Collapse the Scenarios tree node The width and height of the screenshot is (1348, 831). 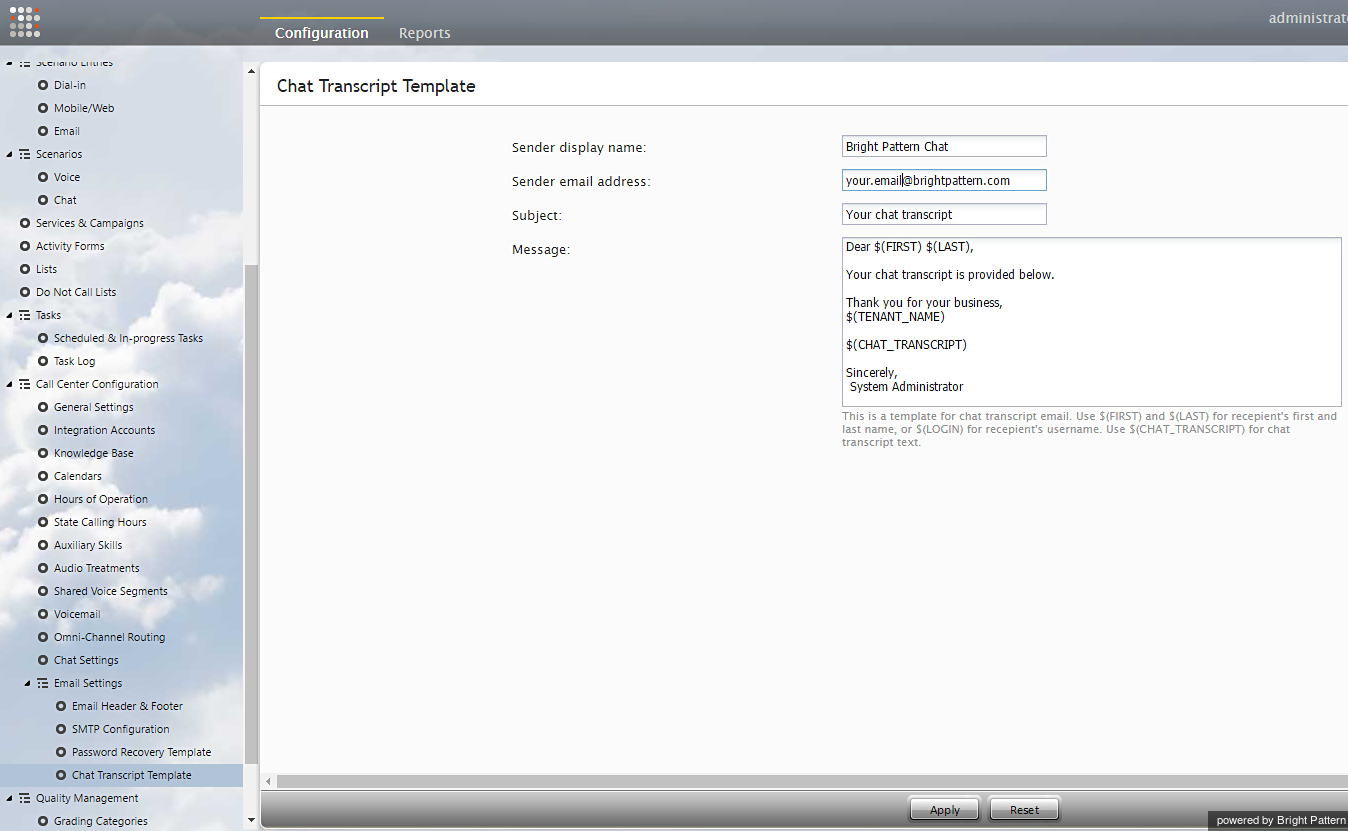pyautogui.click(x=10, y=154)
